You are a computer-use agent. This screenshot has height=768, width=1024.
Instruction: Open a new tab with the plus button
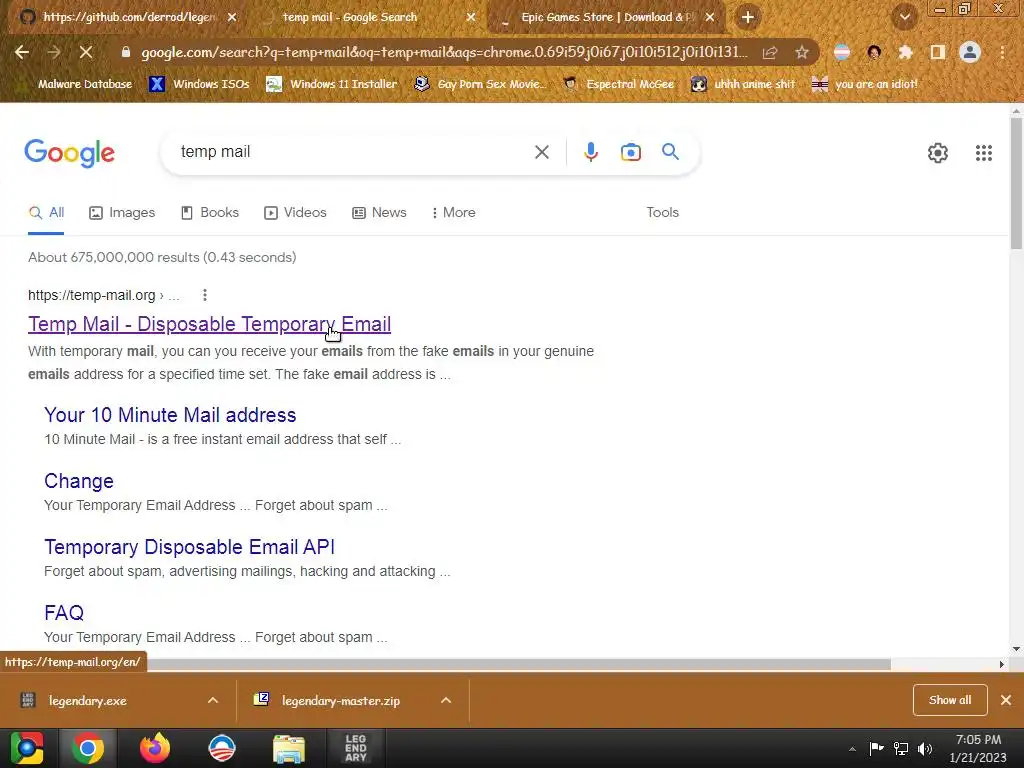[748, 17]
